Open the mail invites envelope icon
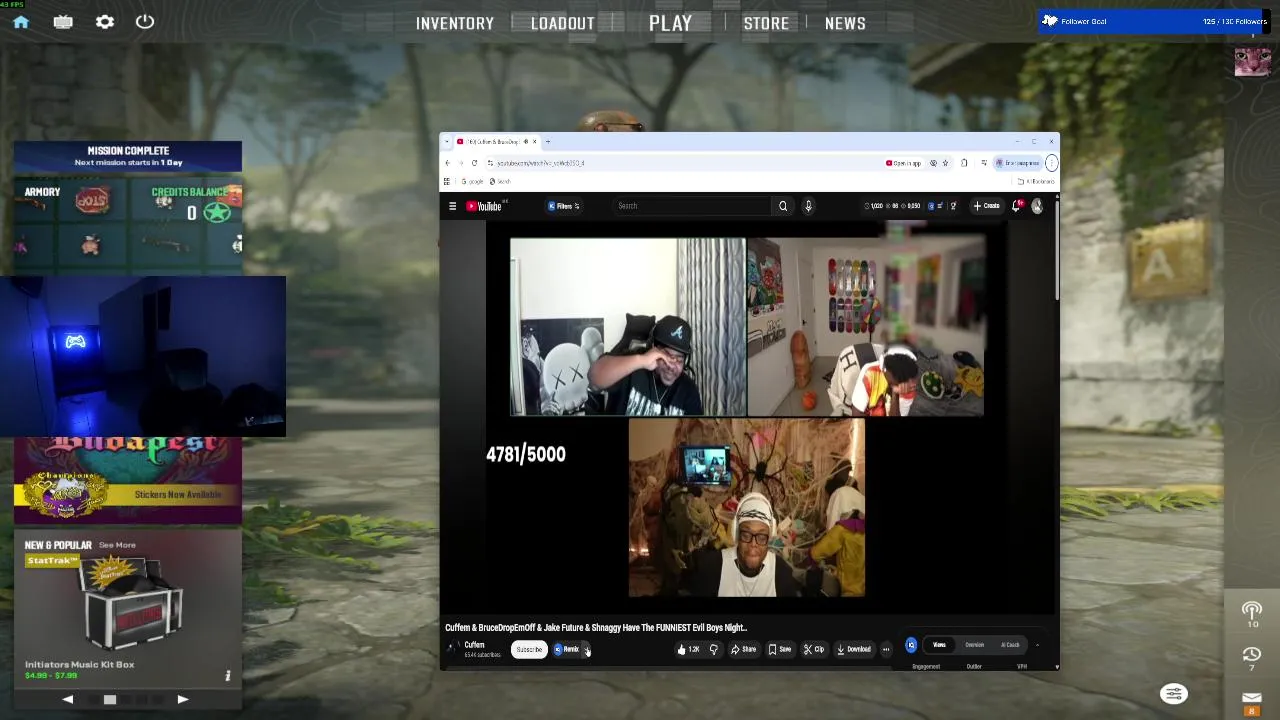This screenshot has width=1280, height=720. pyautogui.click(x=1252, y=700)
